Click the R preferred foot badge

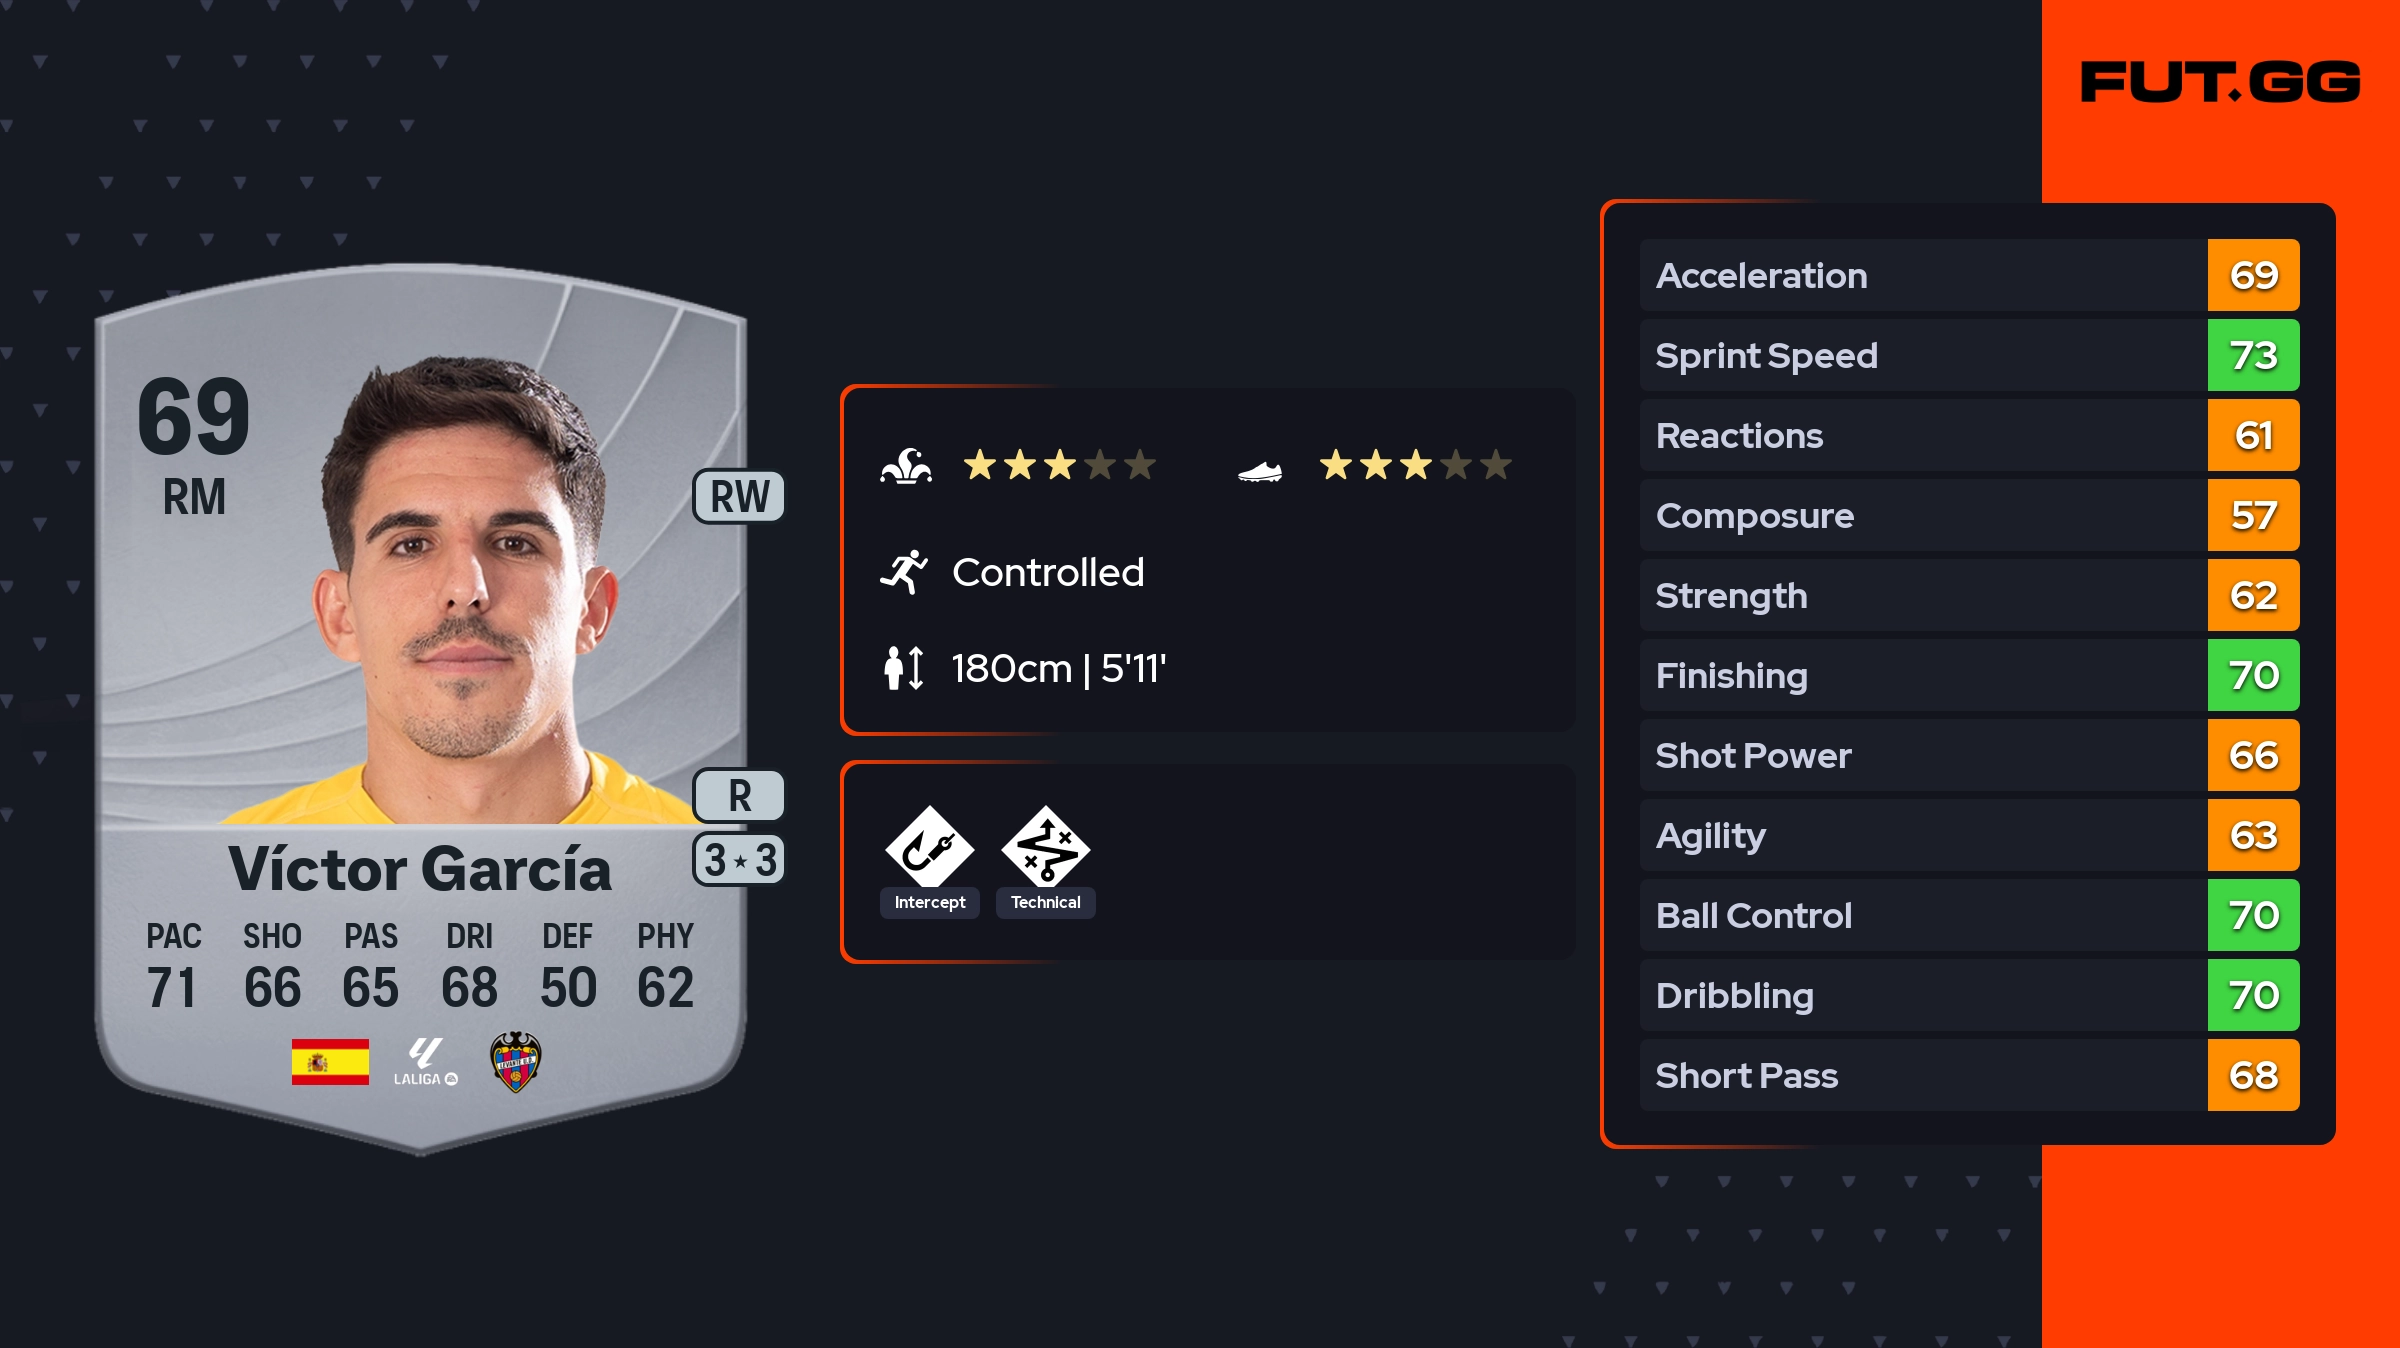click(739, 796)
